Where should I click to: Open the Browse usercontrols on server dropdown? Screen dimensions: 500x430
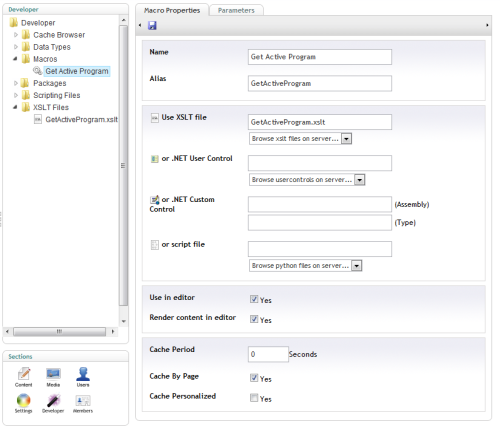307,180
